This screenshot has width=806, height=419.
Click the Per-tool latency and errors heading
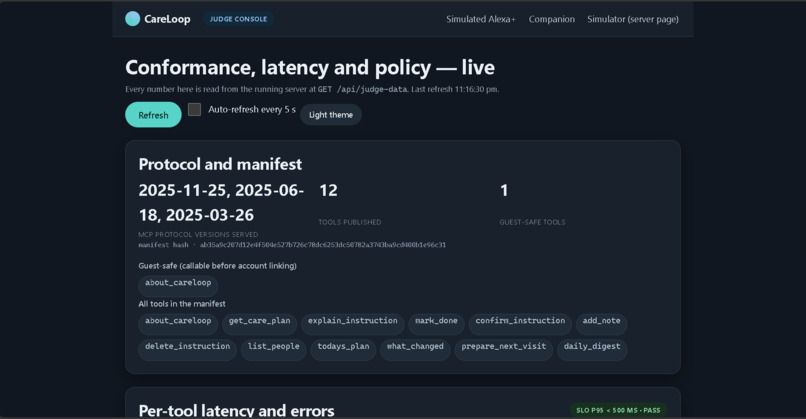[236, 410]
